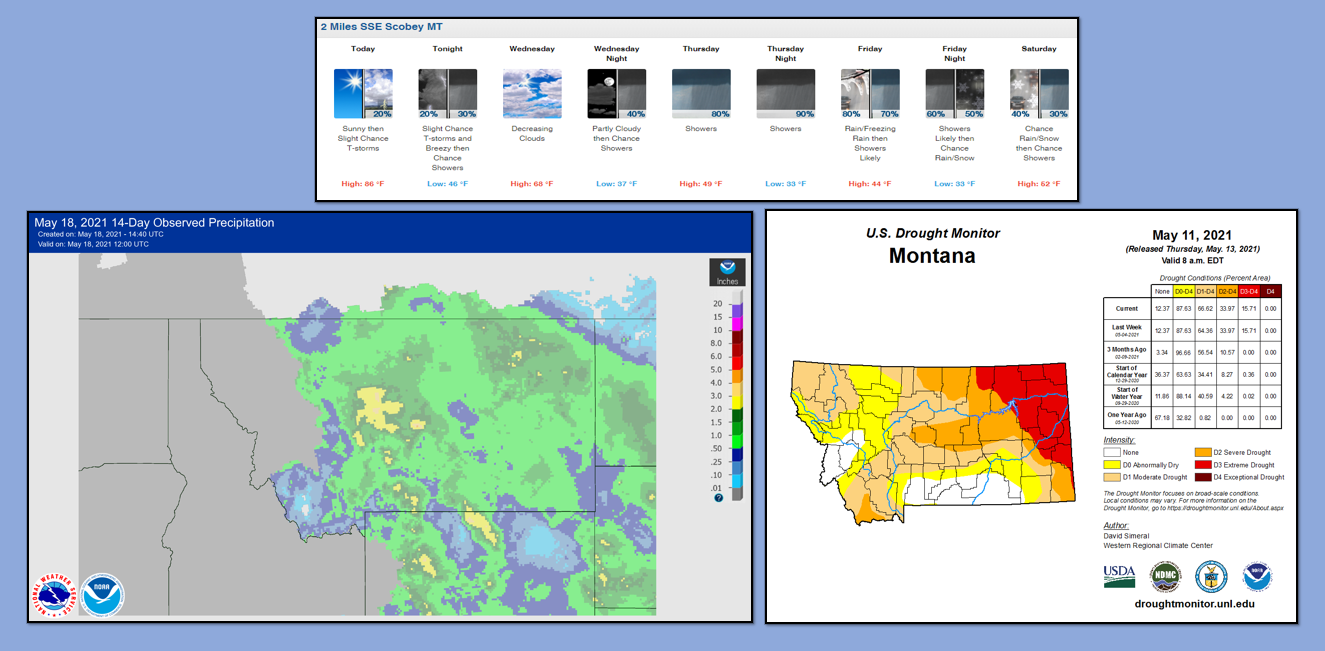Click the Current row in the drought table
Screen dimensions: 1325x651
(x=1127, y=309)
